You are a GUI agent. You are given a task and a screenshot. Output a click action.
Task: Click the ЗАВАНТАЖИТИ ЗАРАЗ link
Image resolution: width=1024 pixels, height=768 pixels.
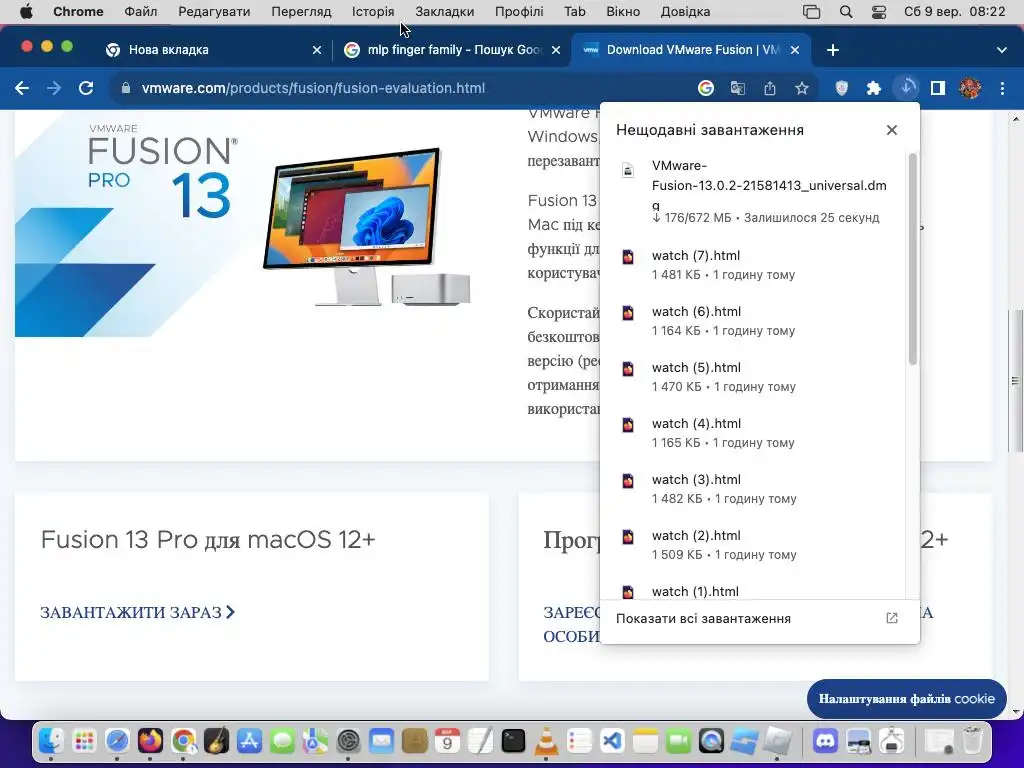137,613
